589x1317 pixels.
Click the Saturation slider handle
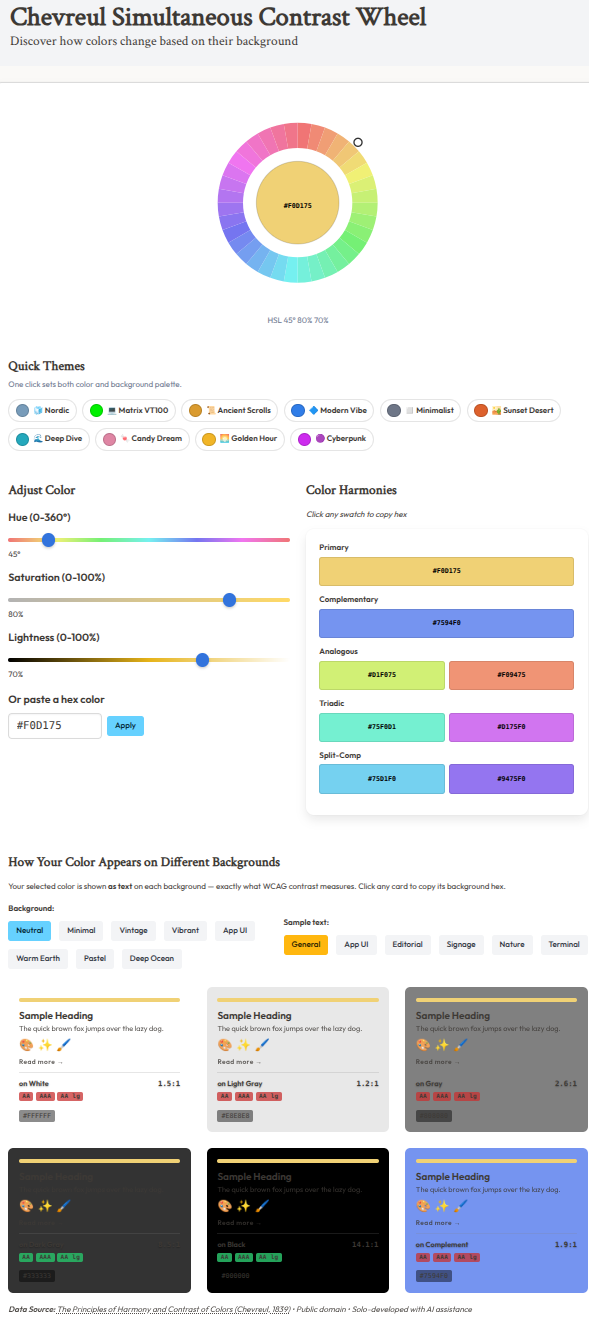click(x=229, y=600)
